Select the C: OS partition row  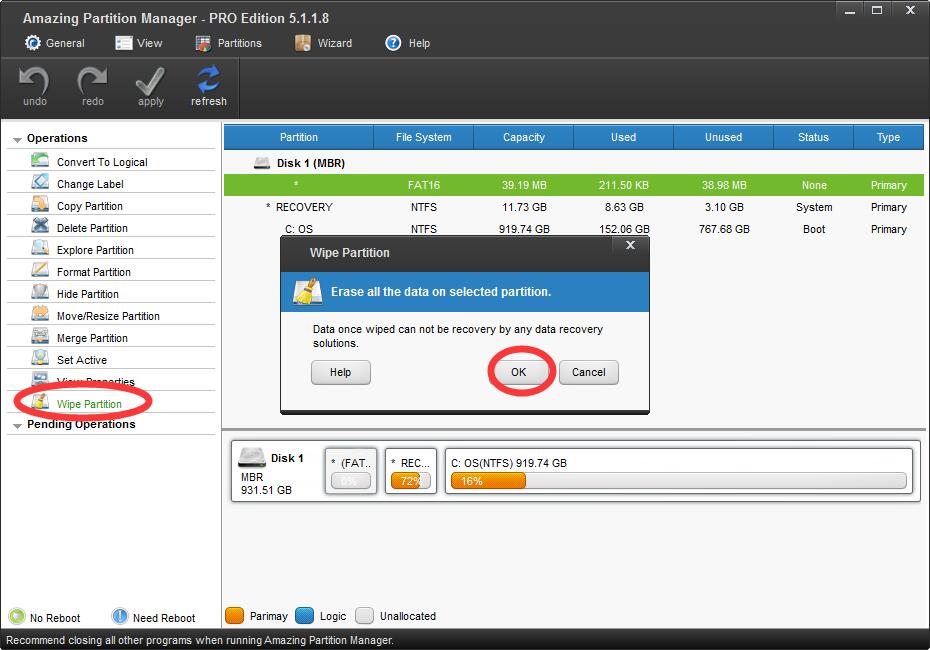click(x=574, y=229)
